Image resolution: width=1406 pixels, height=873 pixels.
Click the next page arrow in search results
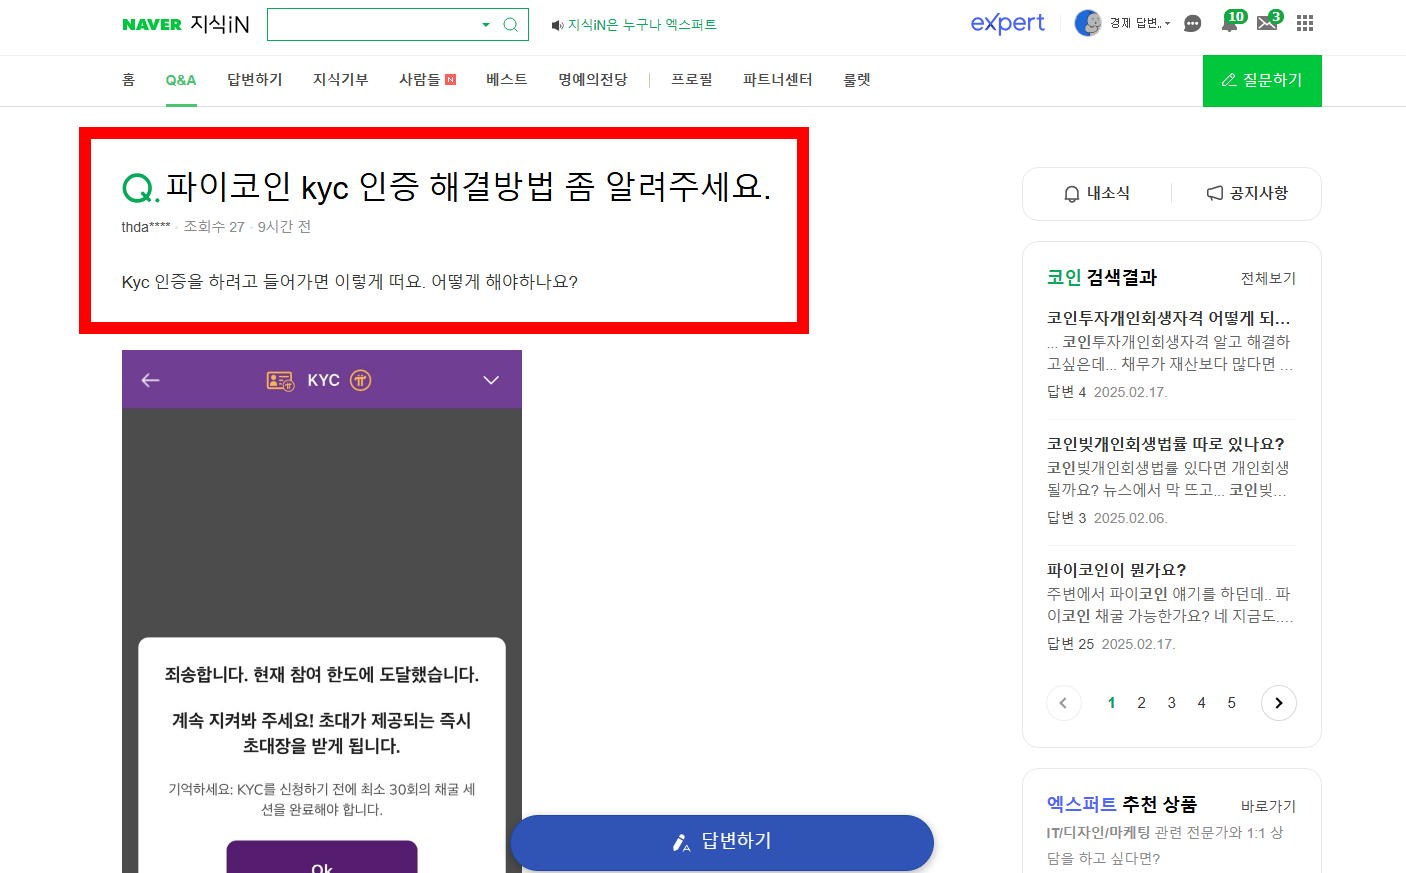[1279, 703]
